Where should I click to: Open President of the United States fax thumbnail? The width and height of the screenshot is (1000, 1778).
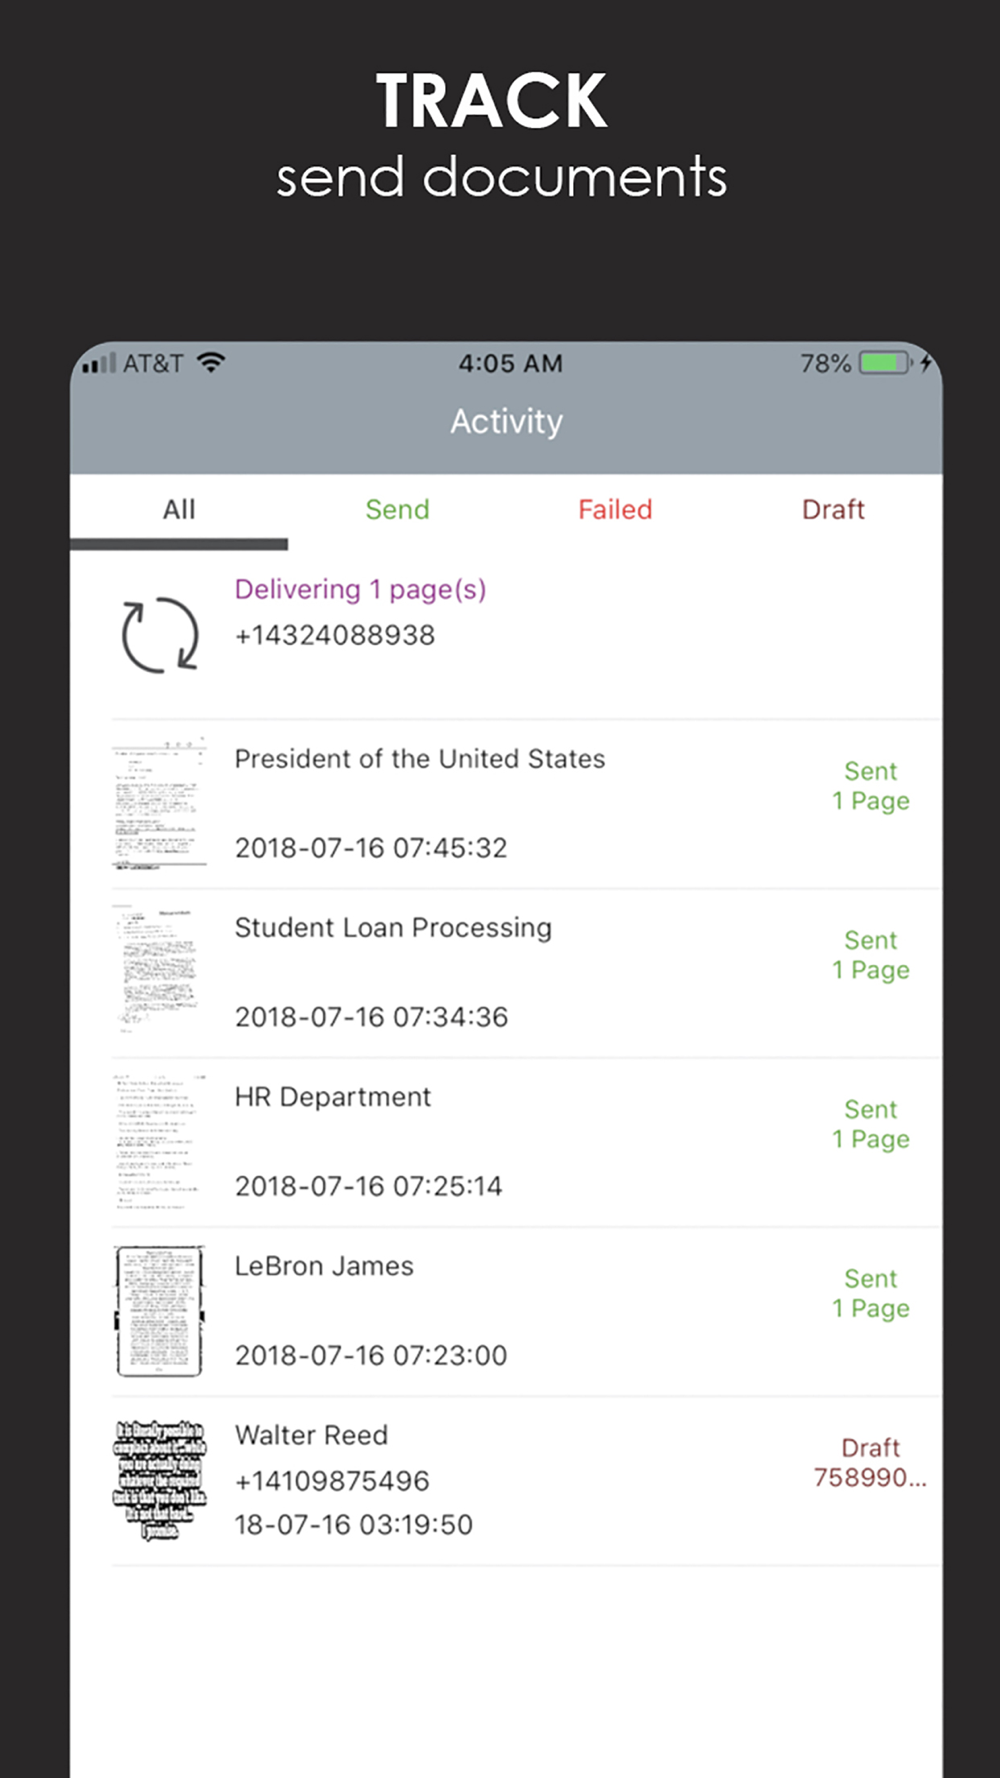pyautogui.click(x=160, y=804)
